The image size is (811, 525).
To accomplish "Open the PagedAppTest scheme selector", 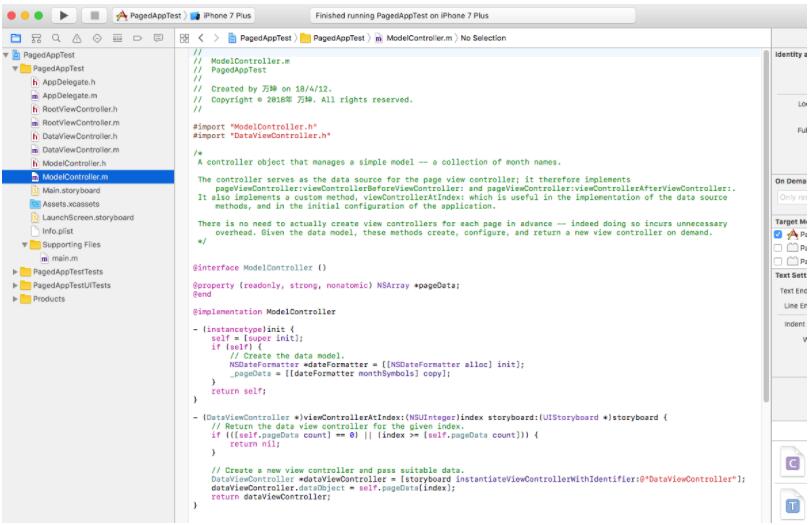I will point(149,16).
